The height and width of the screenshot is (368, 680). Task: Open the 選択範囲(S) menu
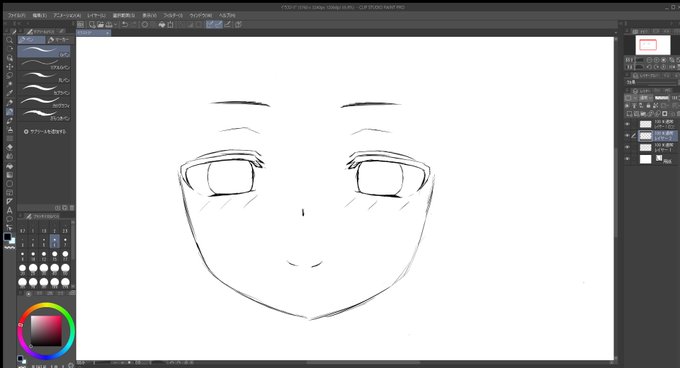tap(124, 15)
